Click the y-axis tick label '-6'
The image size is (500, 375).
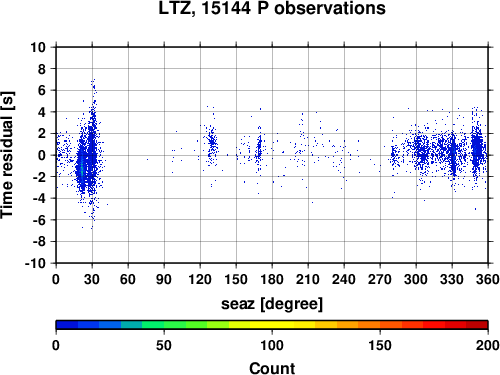tap(39, 220)
